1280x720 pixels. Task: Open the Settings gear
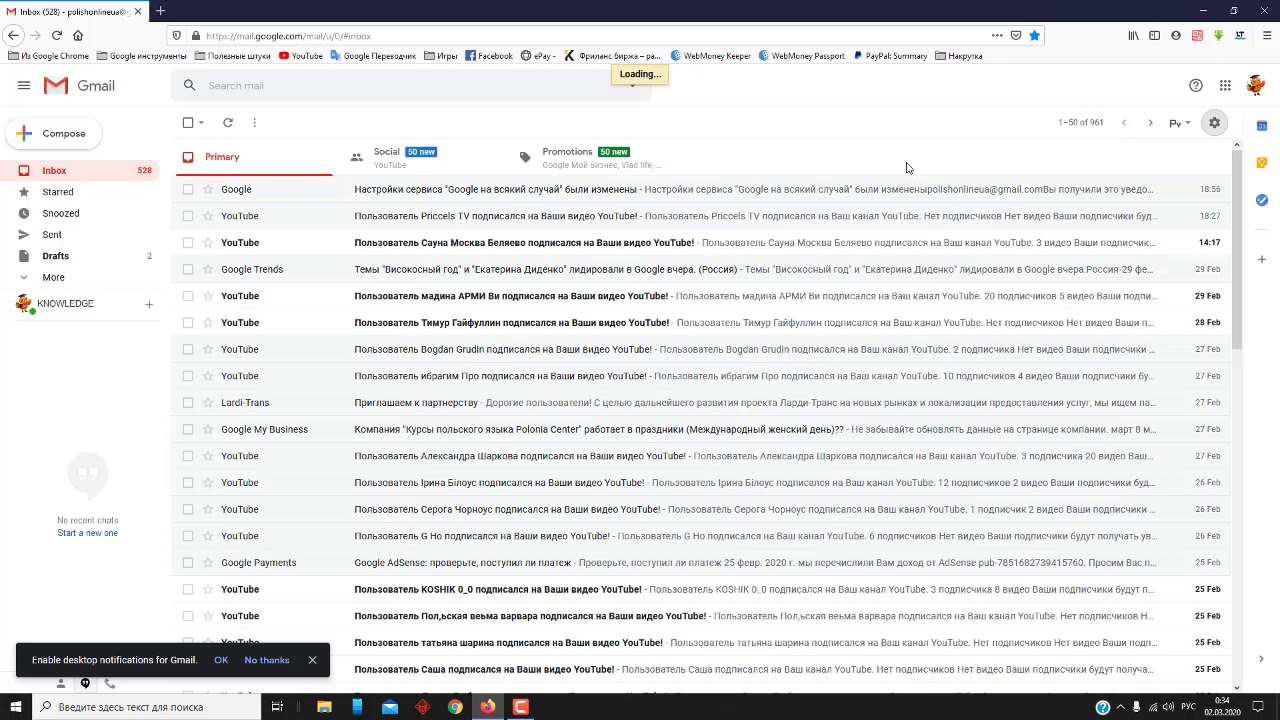pos(1214,123)
